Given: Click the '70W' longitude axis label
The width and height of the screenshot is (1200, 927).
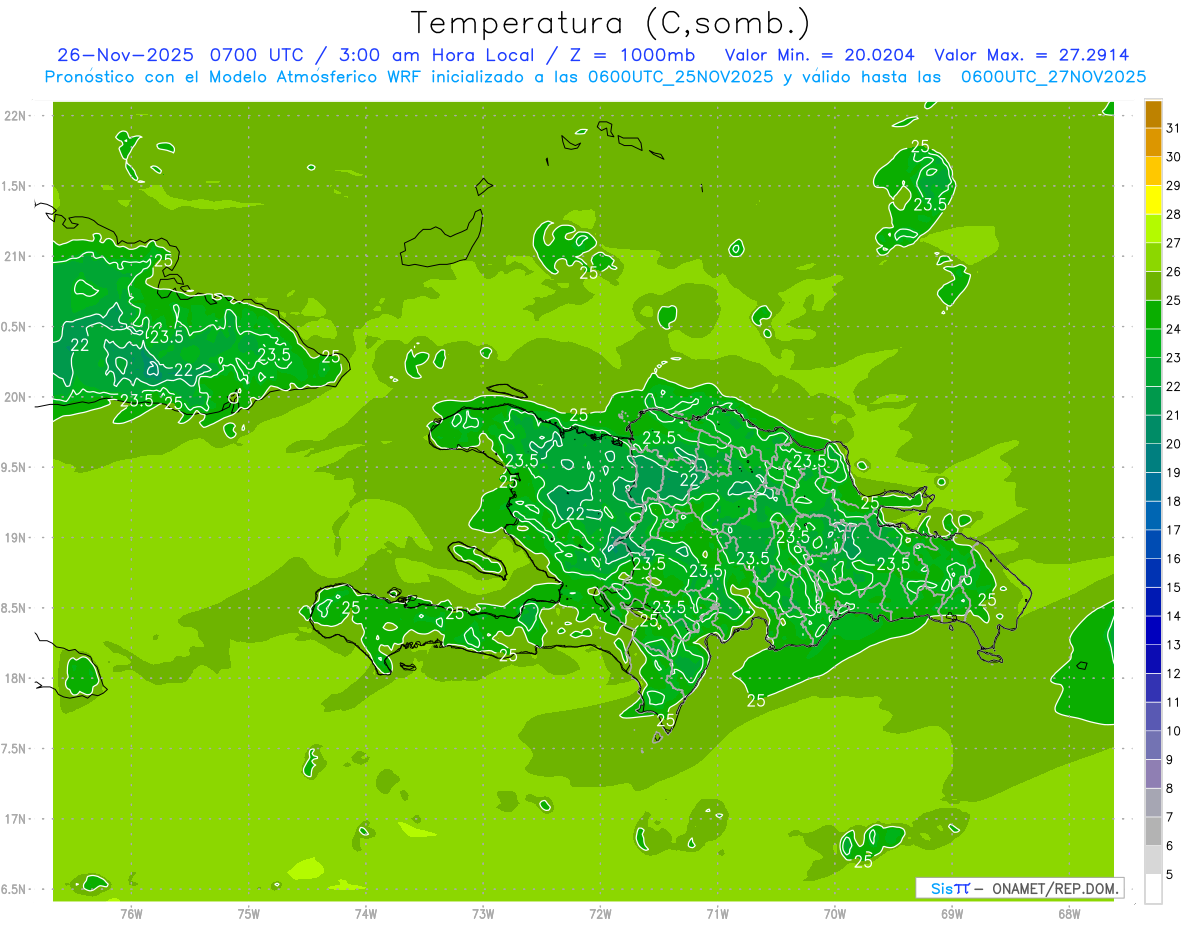Looking at the screenshot, I should (x=835, y=914).
